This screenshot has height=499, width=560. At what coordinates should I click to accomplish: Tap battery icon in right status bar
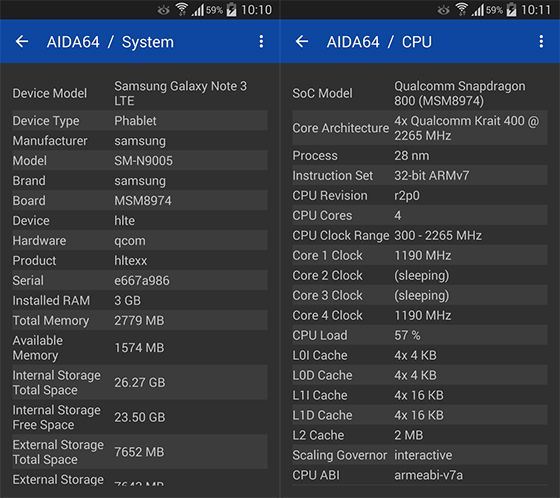coord(511,10)
